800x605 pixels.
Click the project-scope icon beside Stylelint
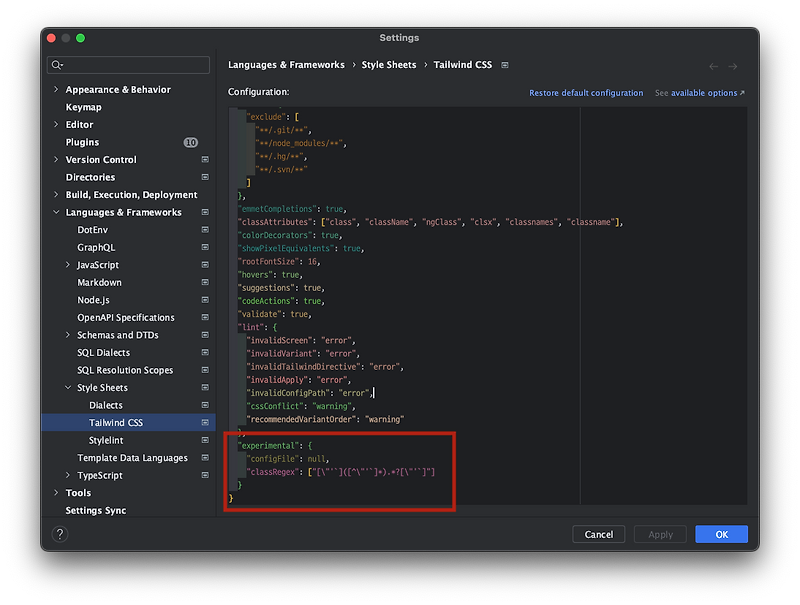tap(205, 439)
